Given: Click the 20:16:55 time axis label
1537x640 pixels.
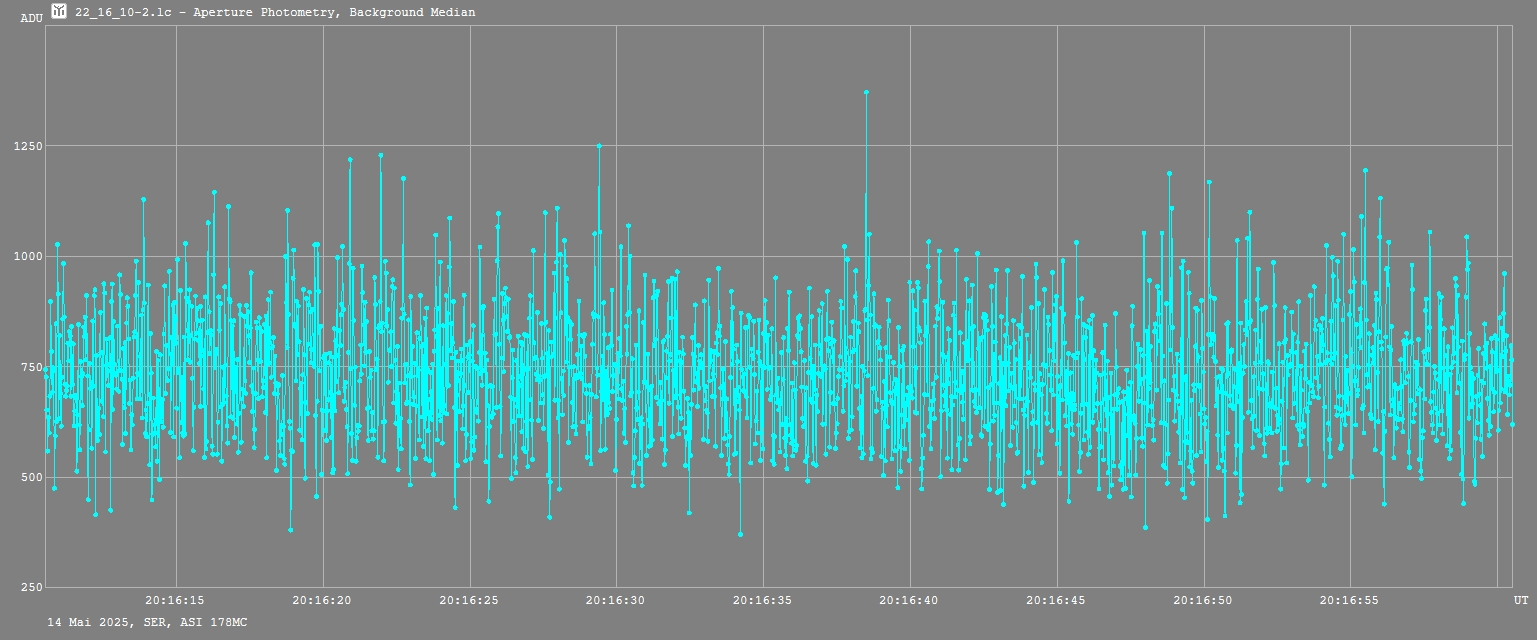Looking at the screenshot, I should 1350,601.
